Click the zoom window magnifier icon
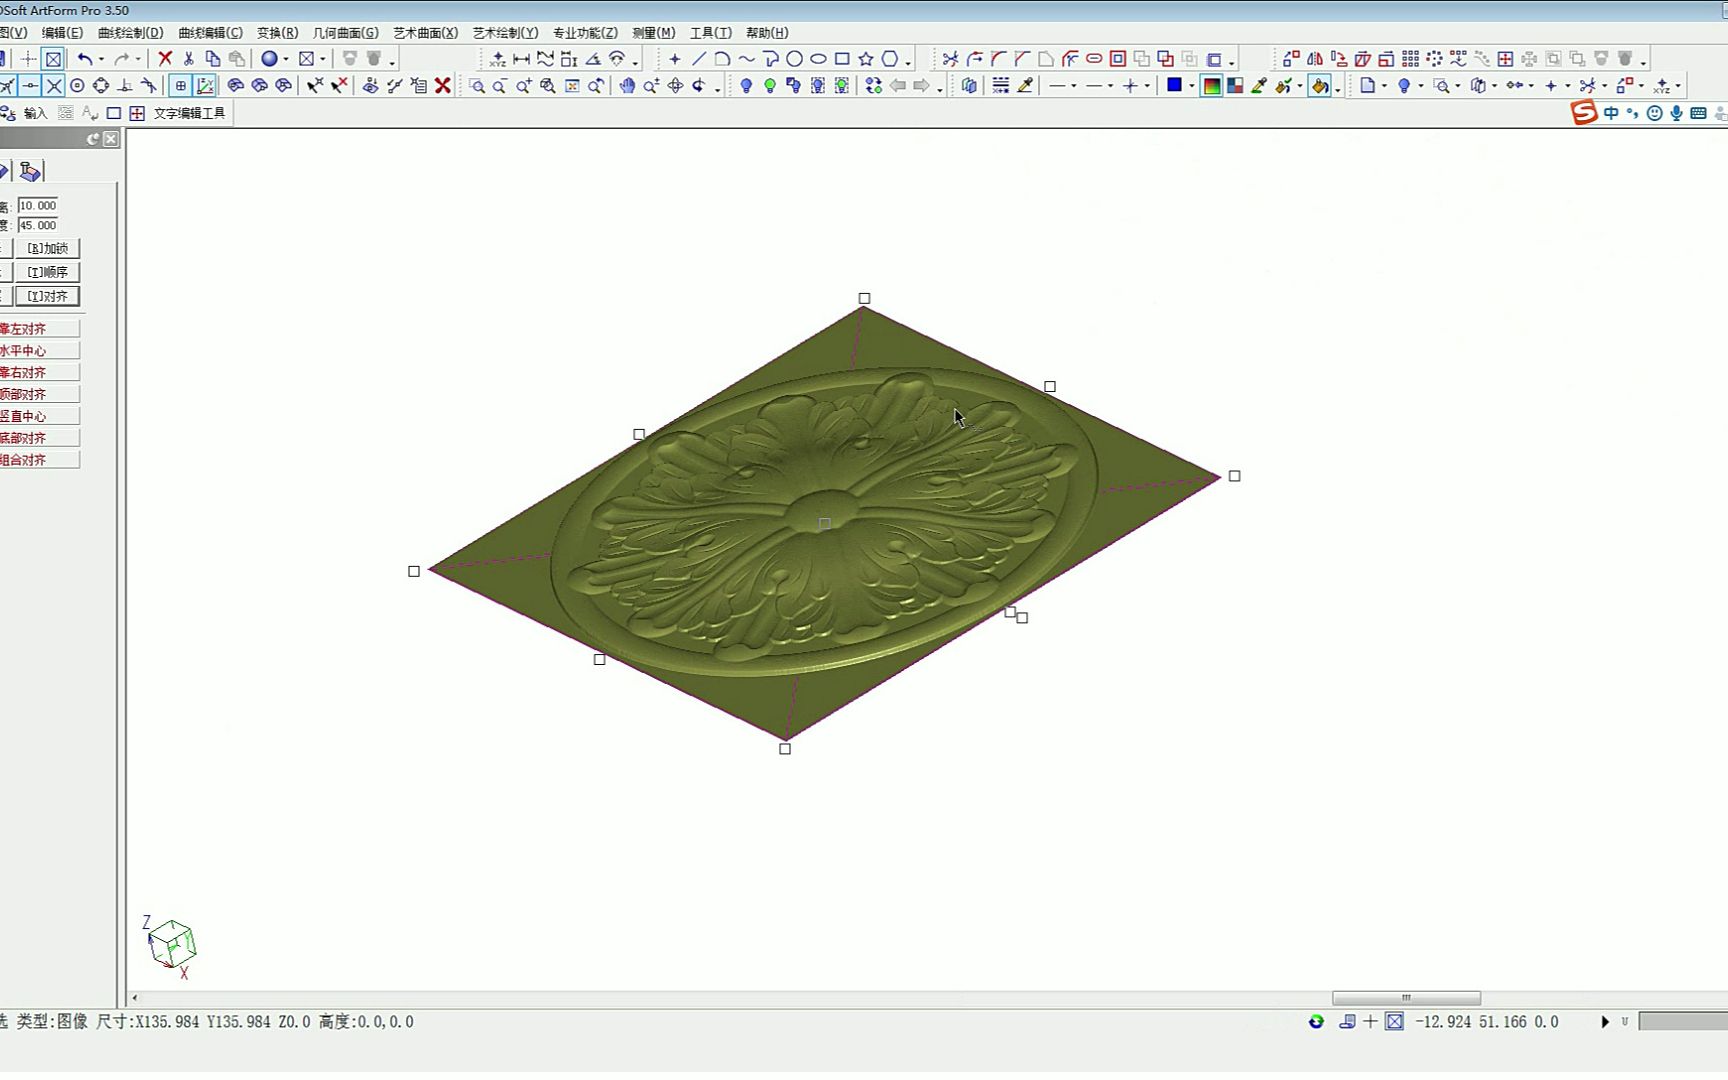This screenshot has width=1728, height=1080. point(477,86)
